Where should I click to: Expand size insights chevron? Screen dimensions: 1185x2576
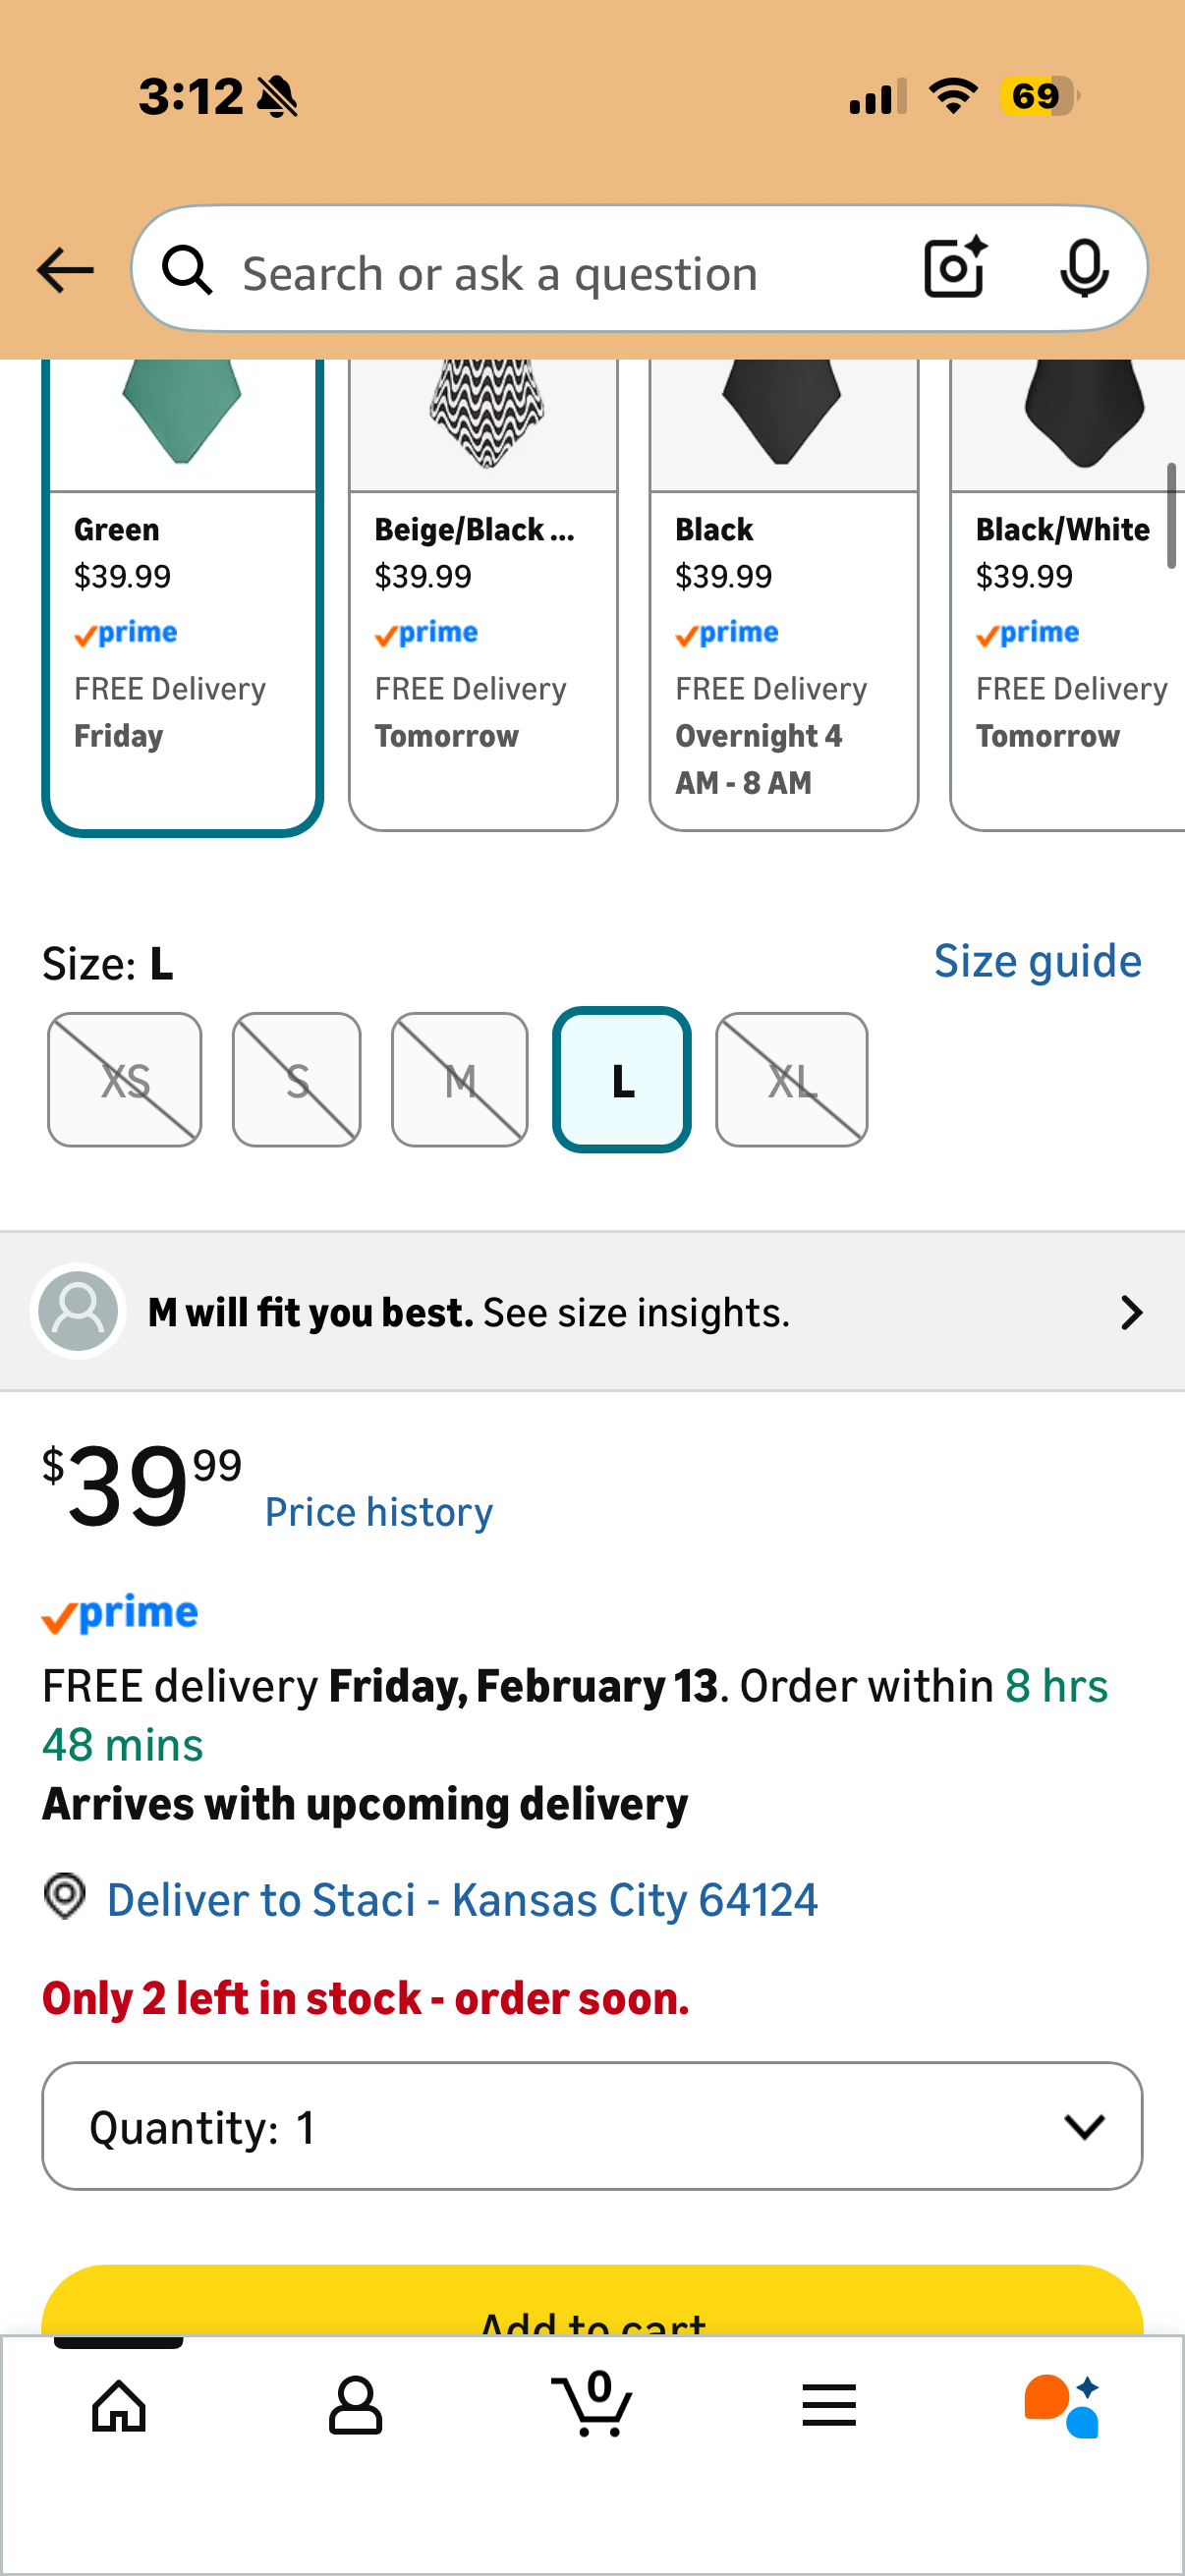[1131, 1312]
